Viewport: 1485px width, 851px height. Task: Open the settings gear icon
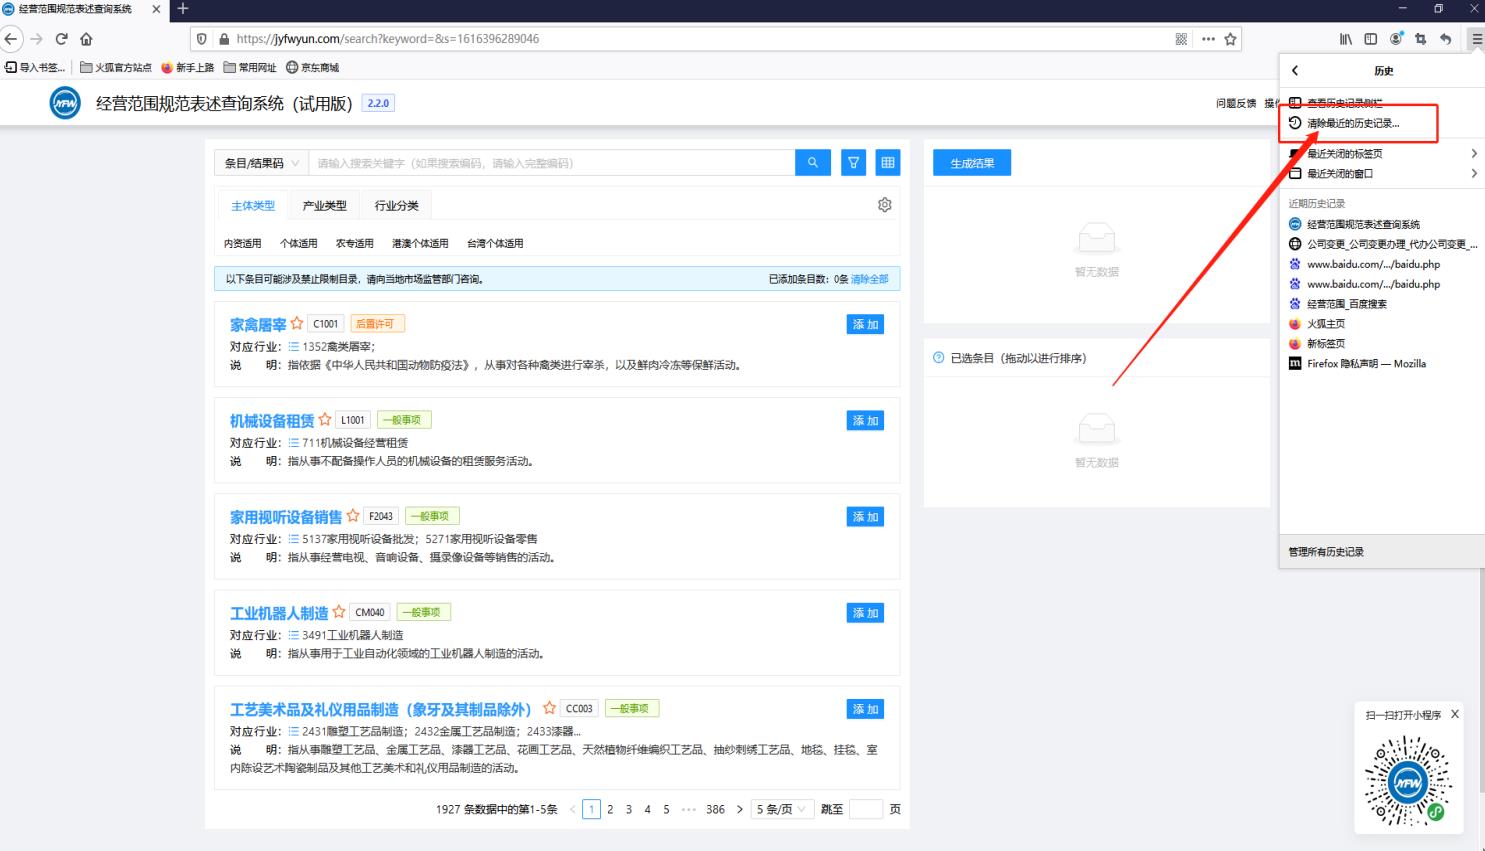(884, 205)
